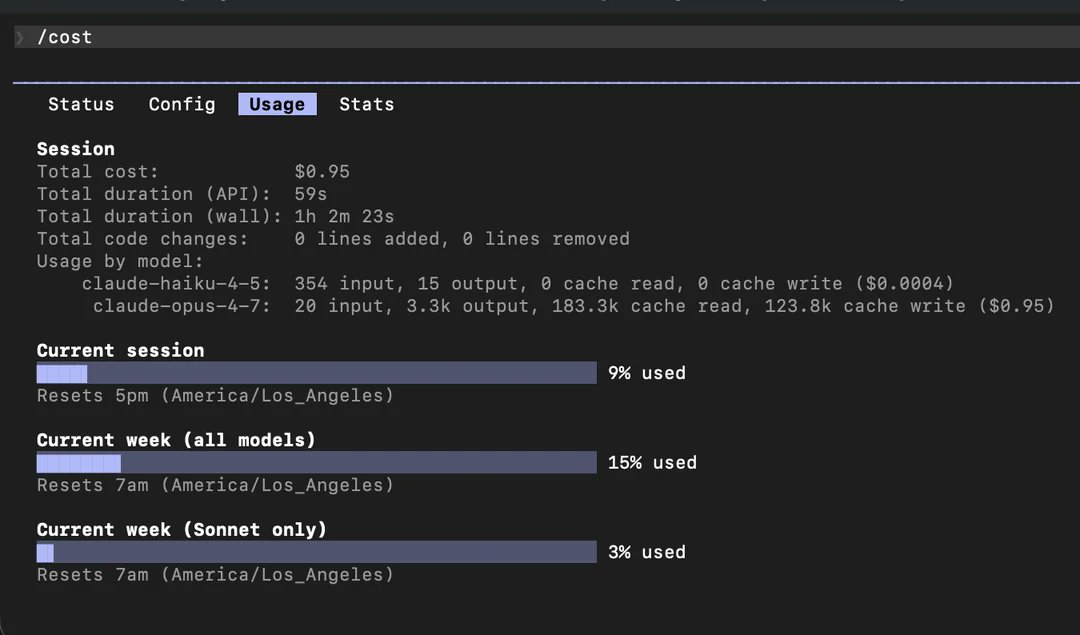Click the 3% used label
The height and width of the screenshot is (635, 1080).
click(647, 552)
